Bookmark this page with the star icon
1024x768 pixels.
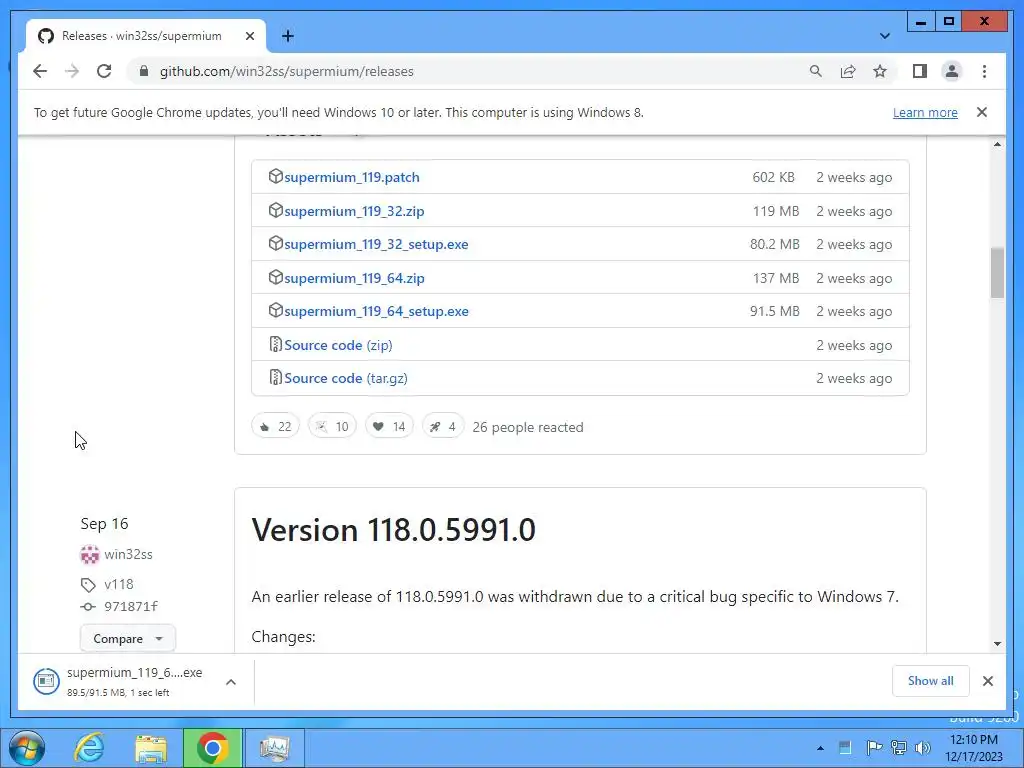[x=880, y=71]
